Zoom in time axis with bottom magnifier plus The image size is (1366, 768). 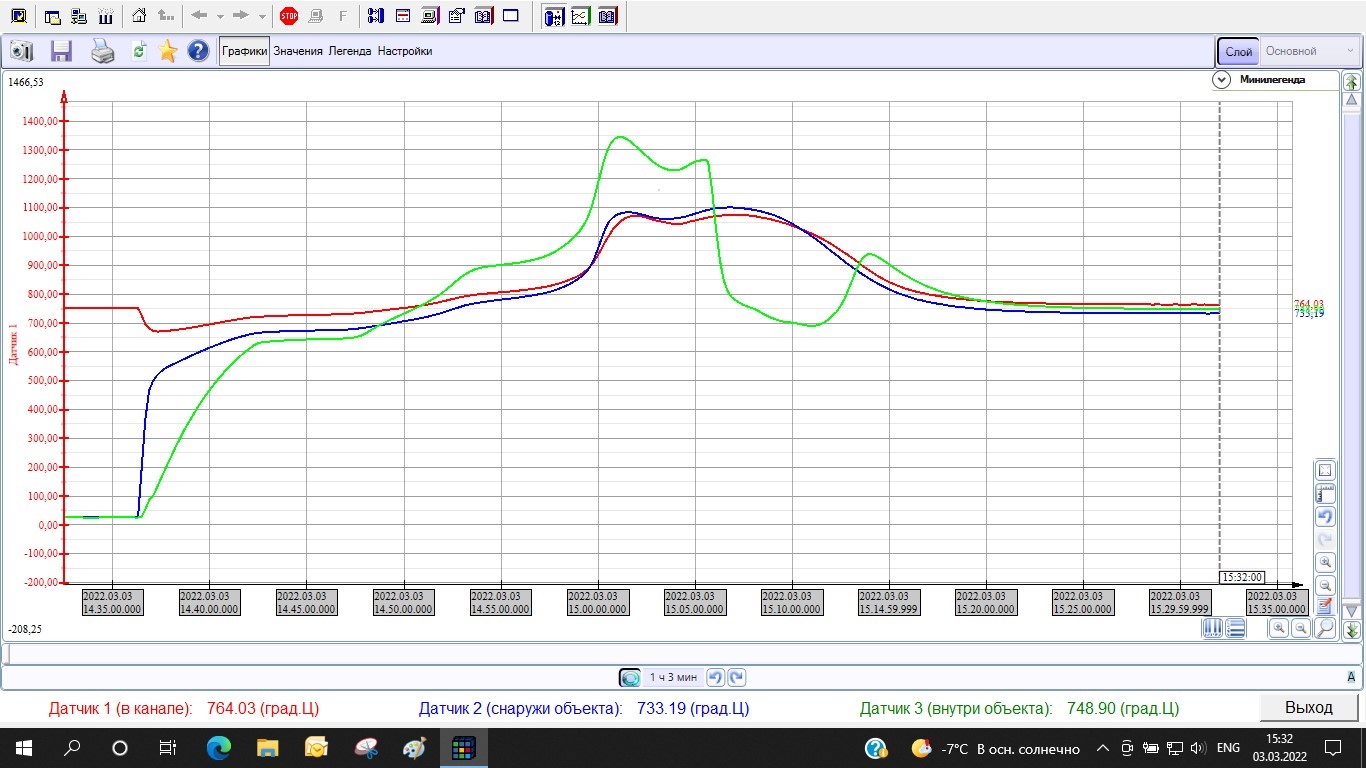pyautogui.click(x=1278, y=628)
